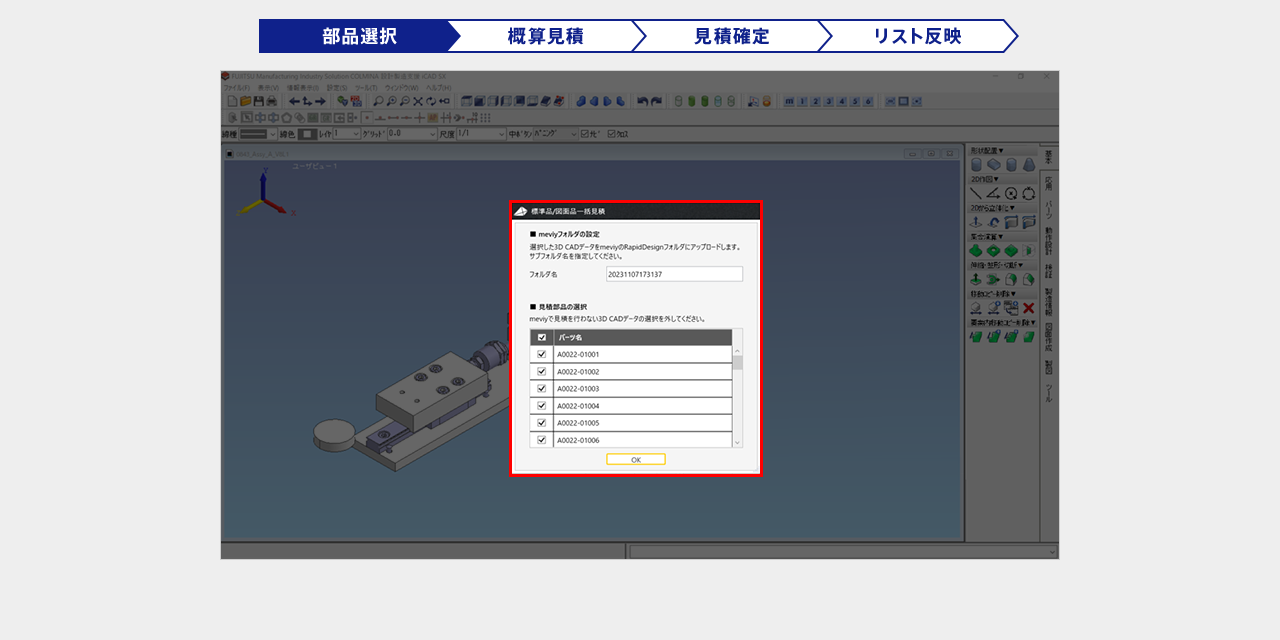1280x640 pixels.
Task: Click the zoom-in magnifier icon
Action: tap(391, 101)
